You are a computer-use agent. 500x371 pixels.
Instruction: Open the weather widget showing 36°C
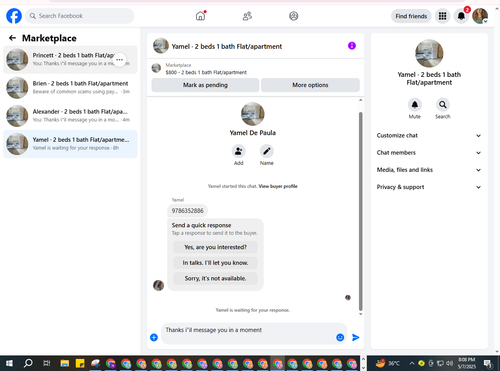[387, 363]
